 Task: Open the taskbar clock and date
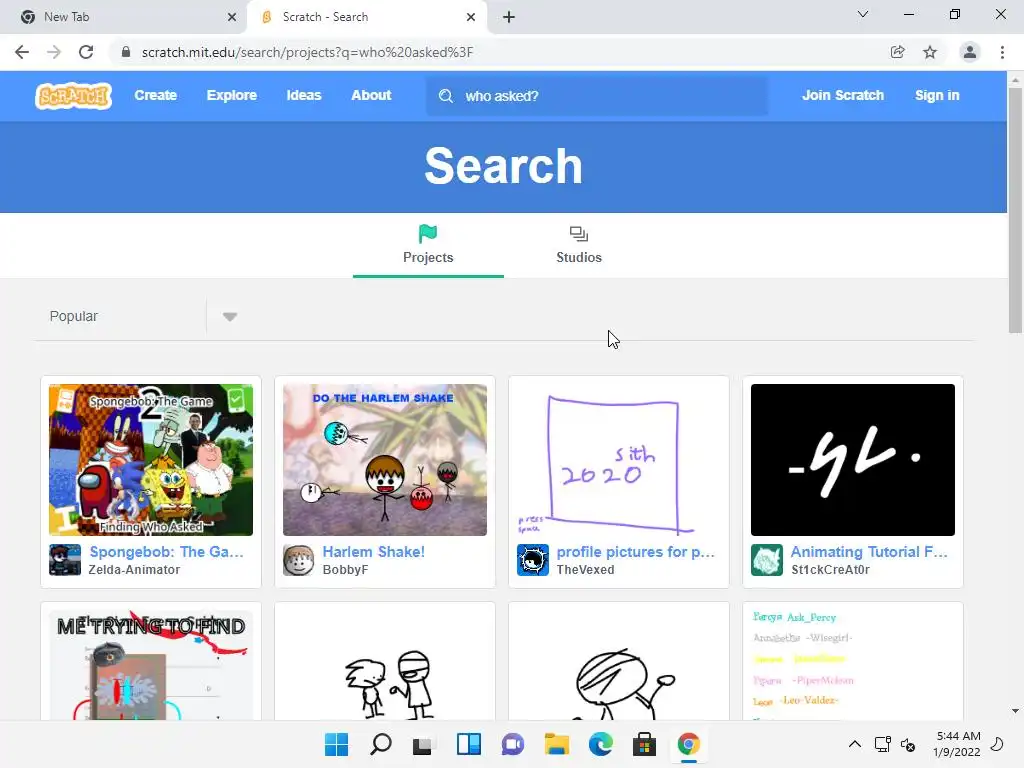point(957,744)
